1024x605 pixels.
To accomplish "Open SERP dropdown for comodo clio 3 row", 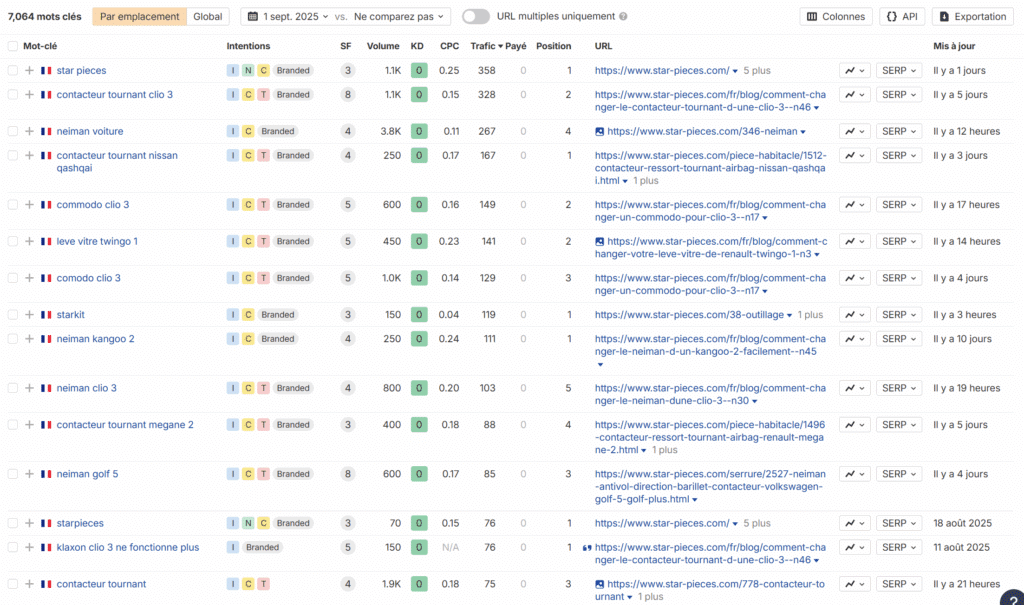I will [x=899, y=278].
